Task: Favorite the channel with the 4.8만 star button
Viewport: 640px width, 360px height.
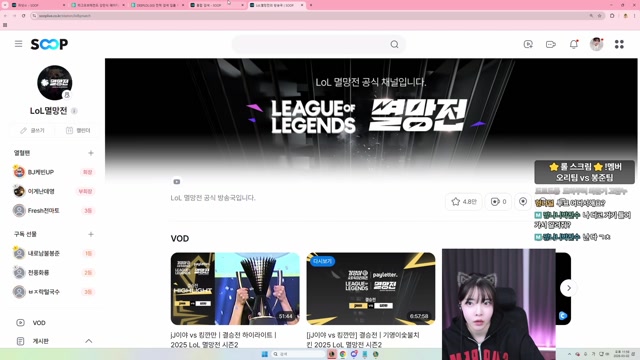Action: click(464, 202)
